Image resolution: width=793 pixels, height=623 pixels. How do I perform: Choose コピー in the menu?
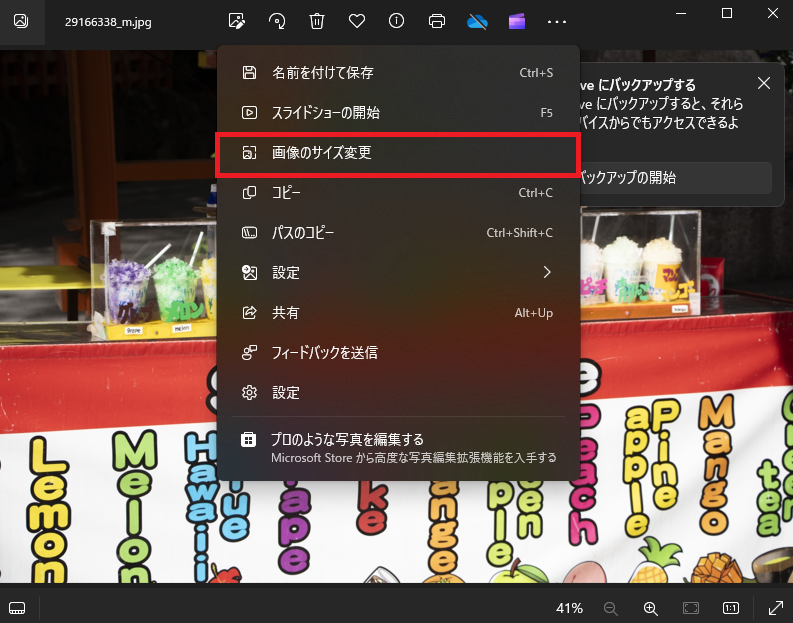tap(398, 192)
